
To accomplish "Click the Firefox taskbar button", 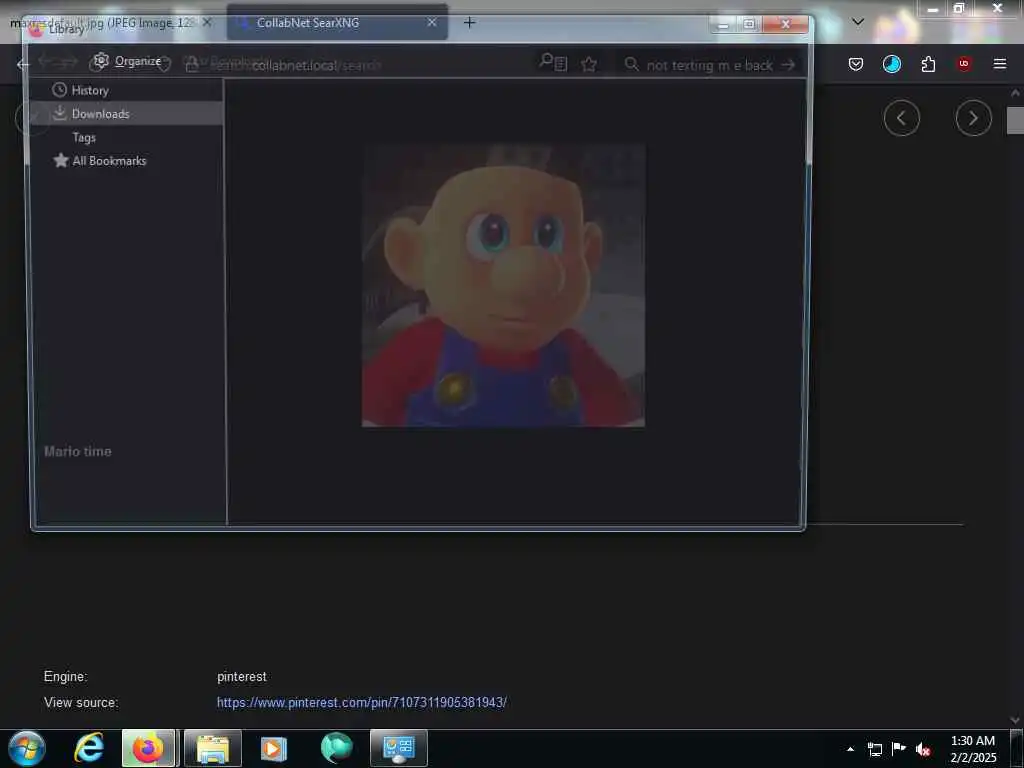I will coord(149,748).
